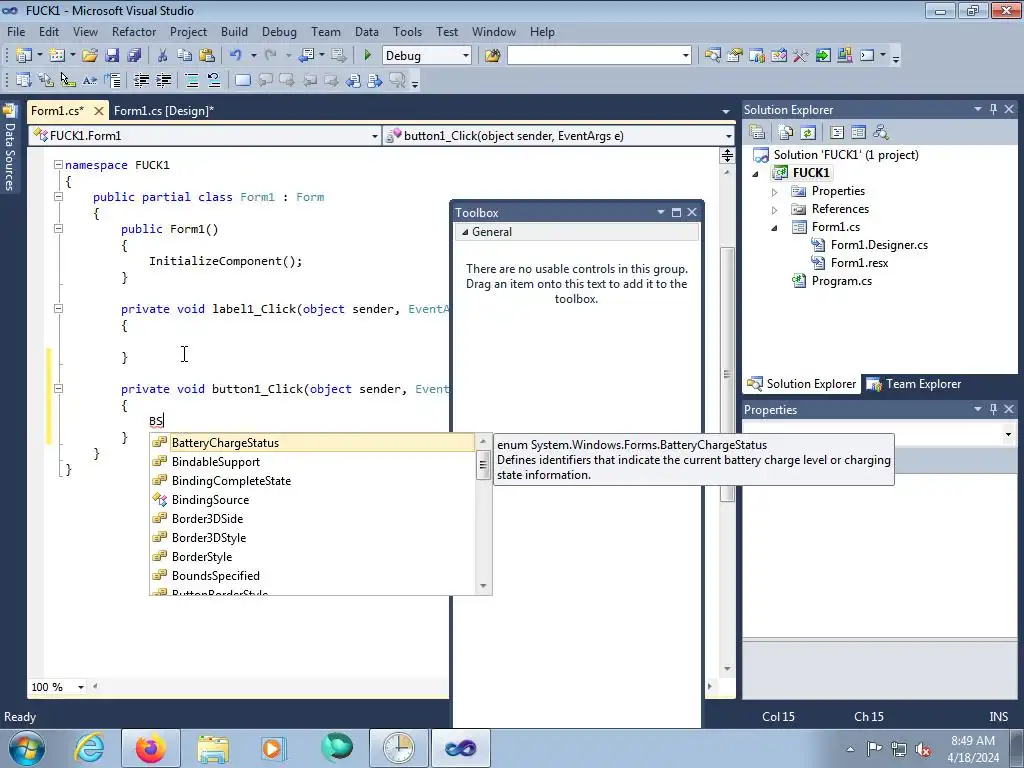Collapse the namespace FUCK1 code region
Image resolution: width=1024 pixels, height=768 pixels.
(x=58, y=165)
